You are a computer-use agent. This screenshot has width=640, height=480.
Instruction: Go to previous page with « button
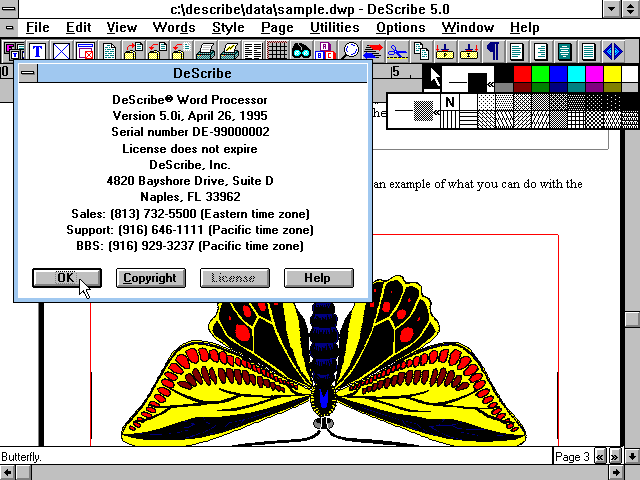600,456
